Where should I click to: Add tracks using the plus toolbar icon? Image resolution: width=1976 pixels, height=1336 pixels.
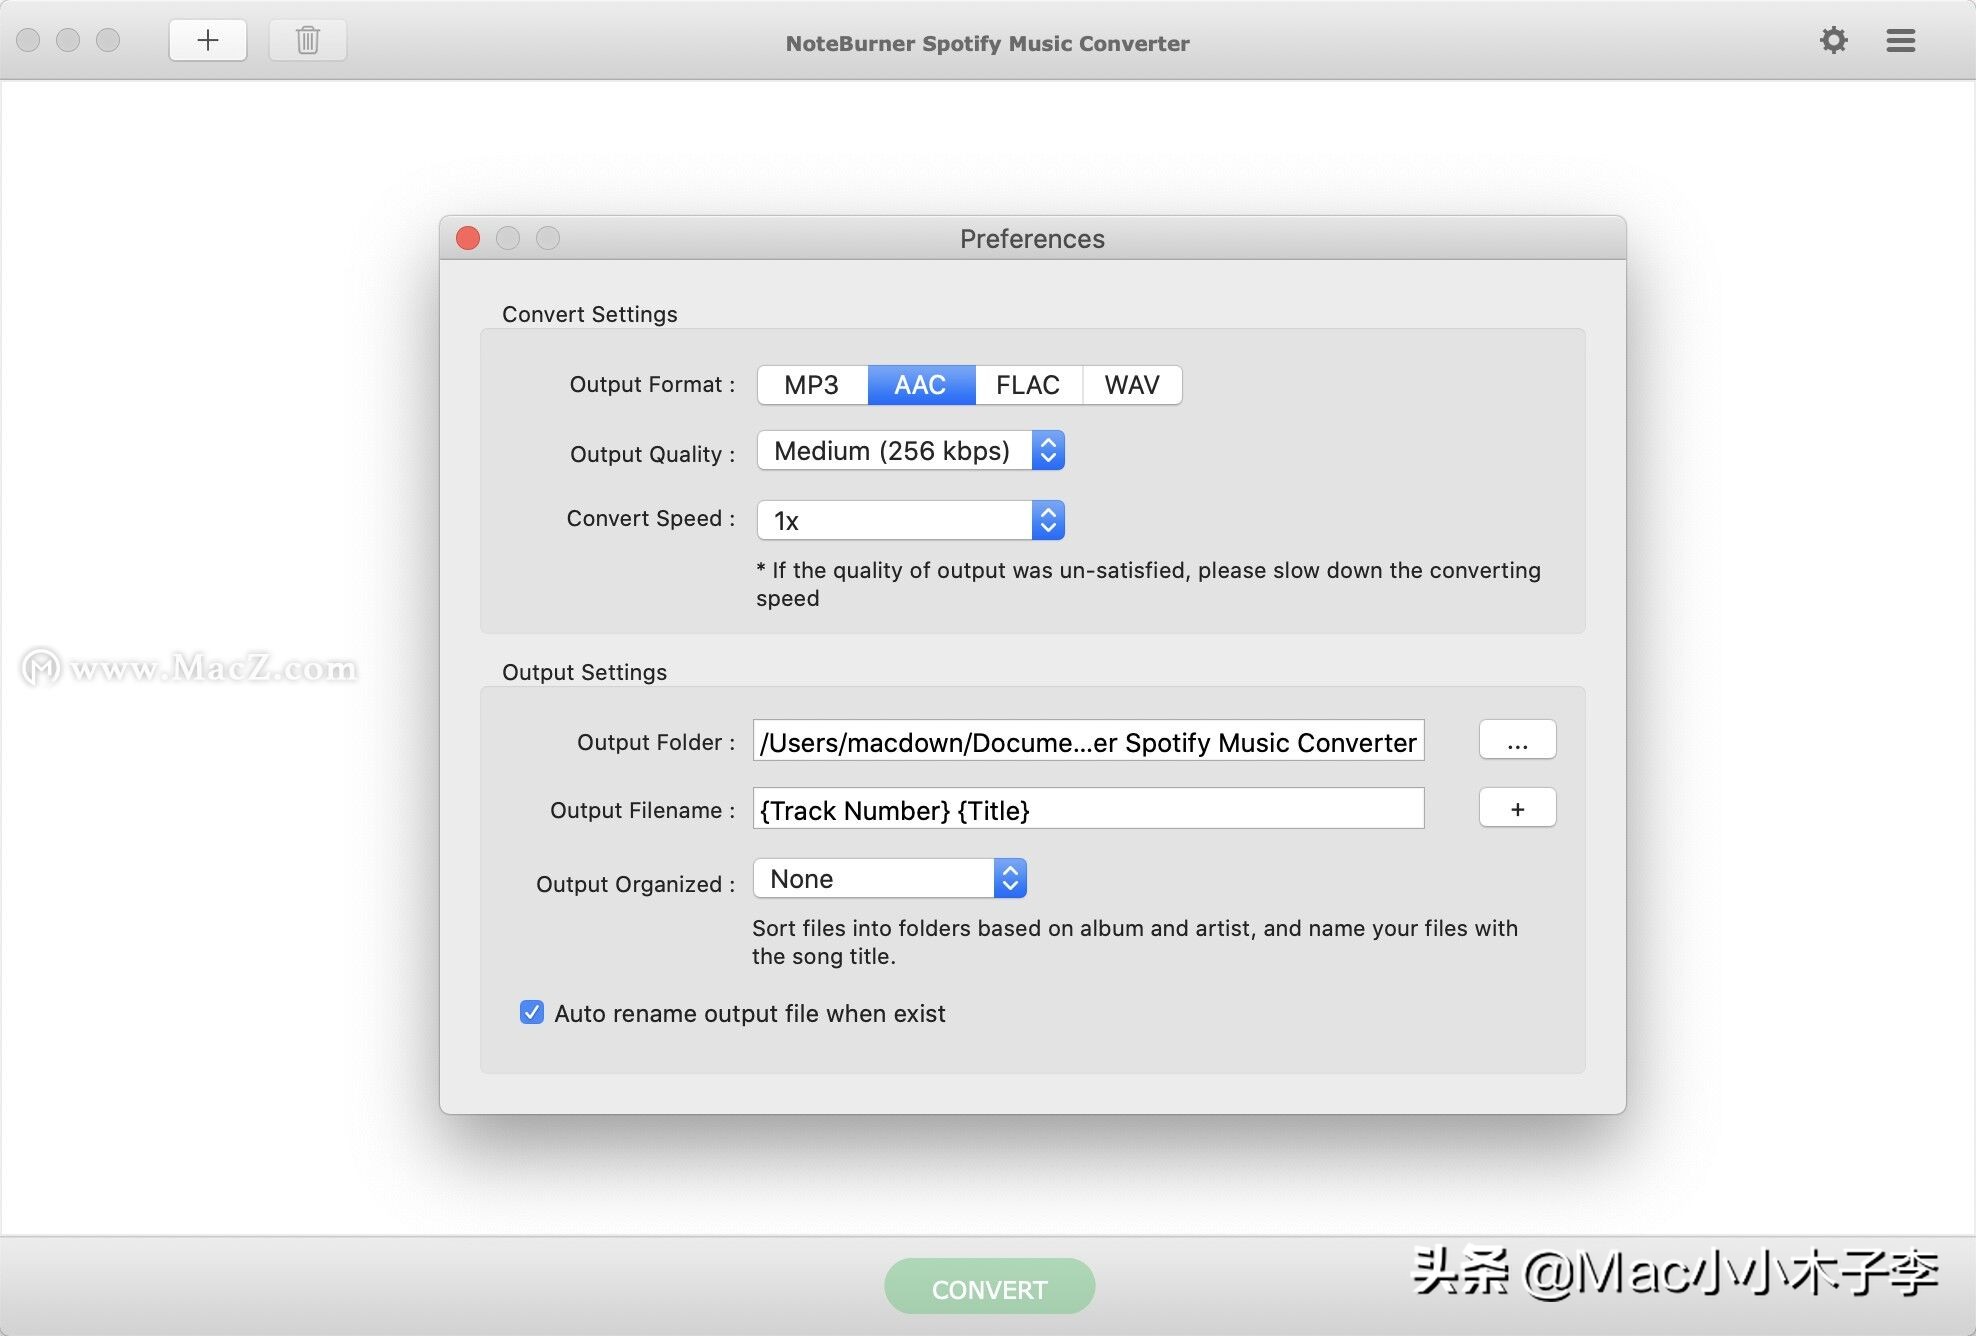click(207, 40)
